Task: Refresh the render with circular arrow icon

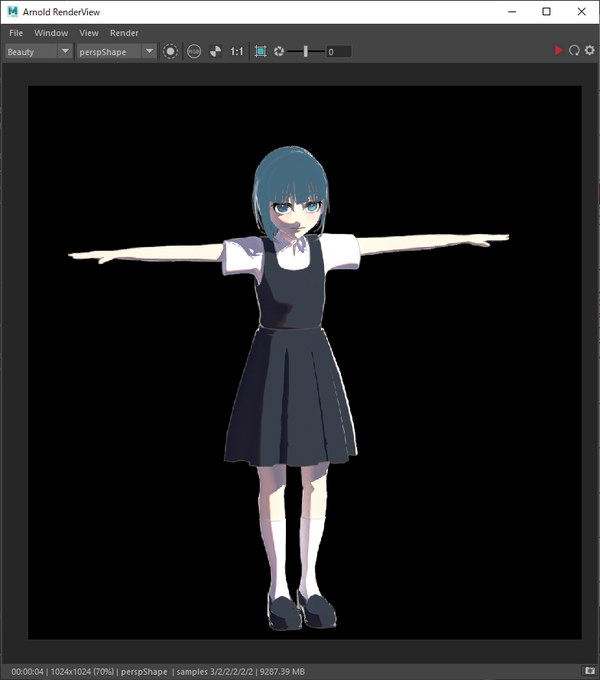Action: (x=574, y=50)
